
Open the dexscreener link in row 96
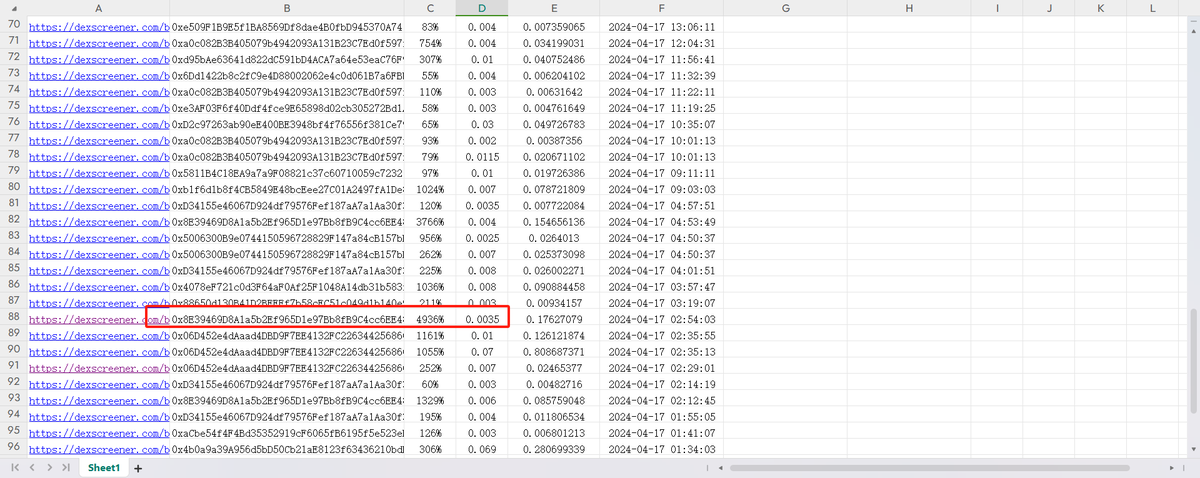coord(98,450)
